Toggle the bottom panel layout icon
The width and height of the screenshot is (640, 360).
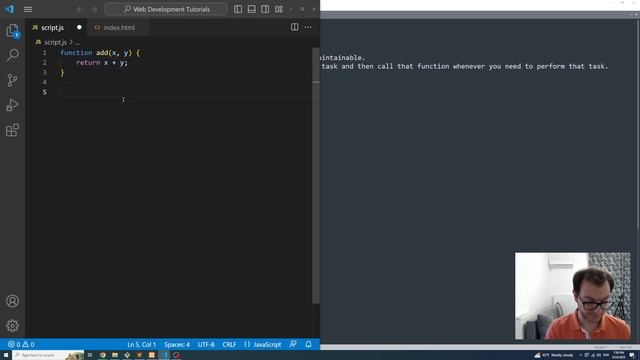(251, 9)
